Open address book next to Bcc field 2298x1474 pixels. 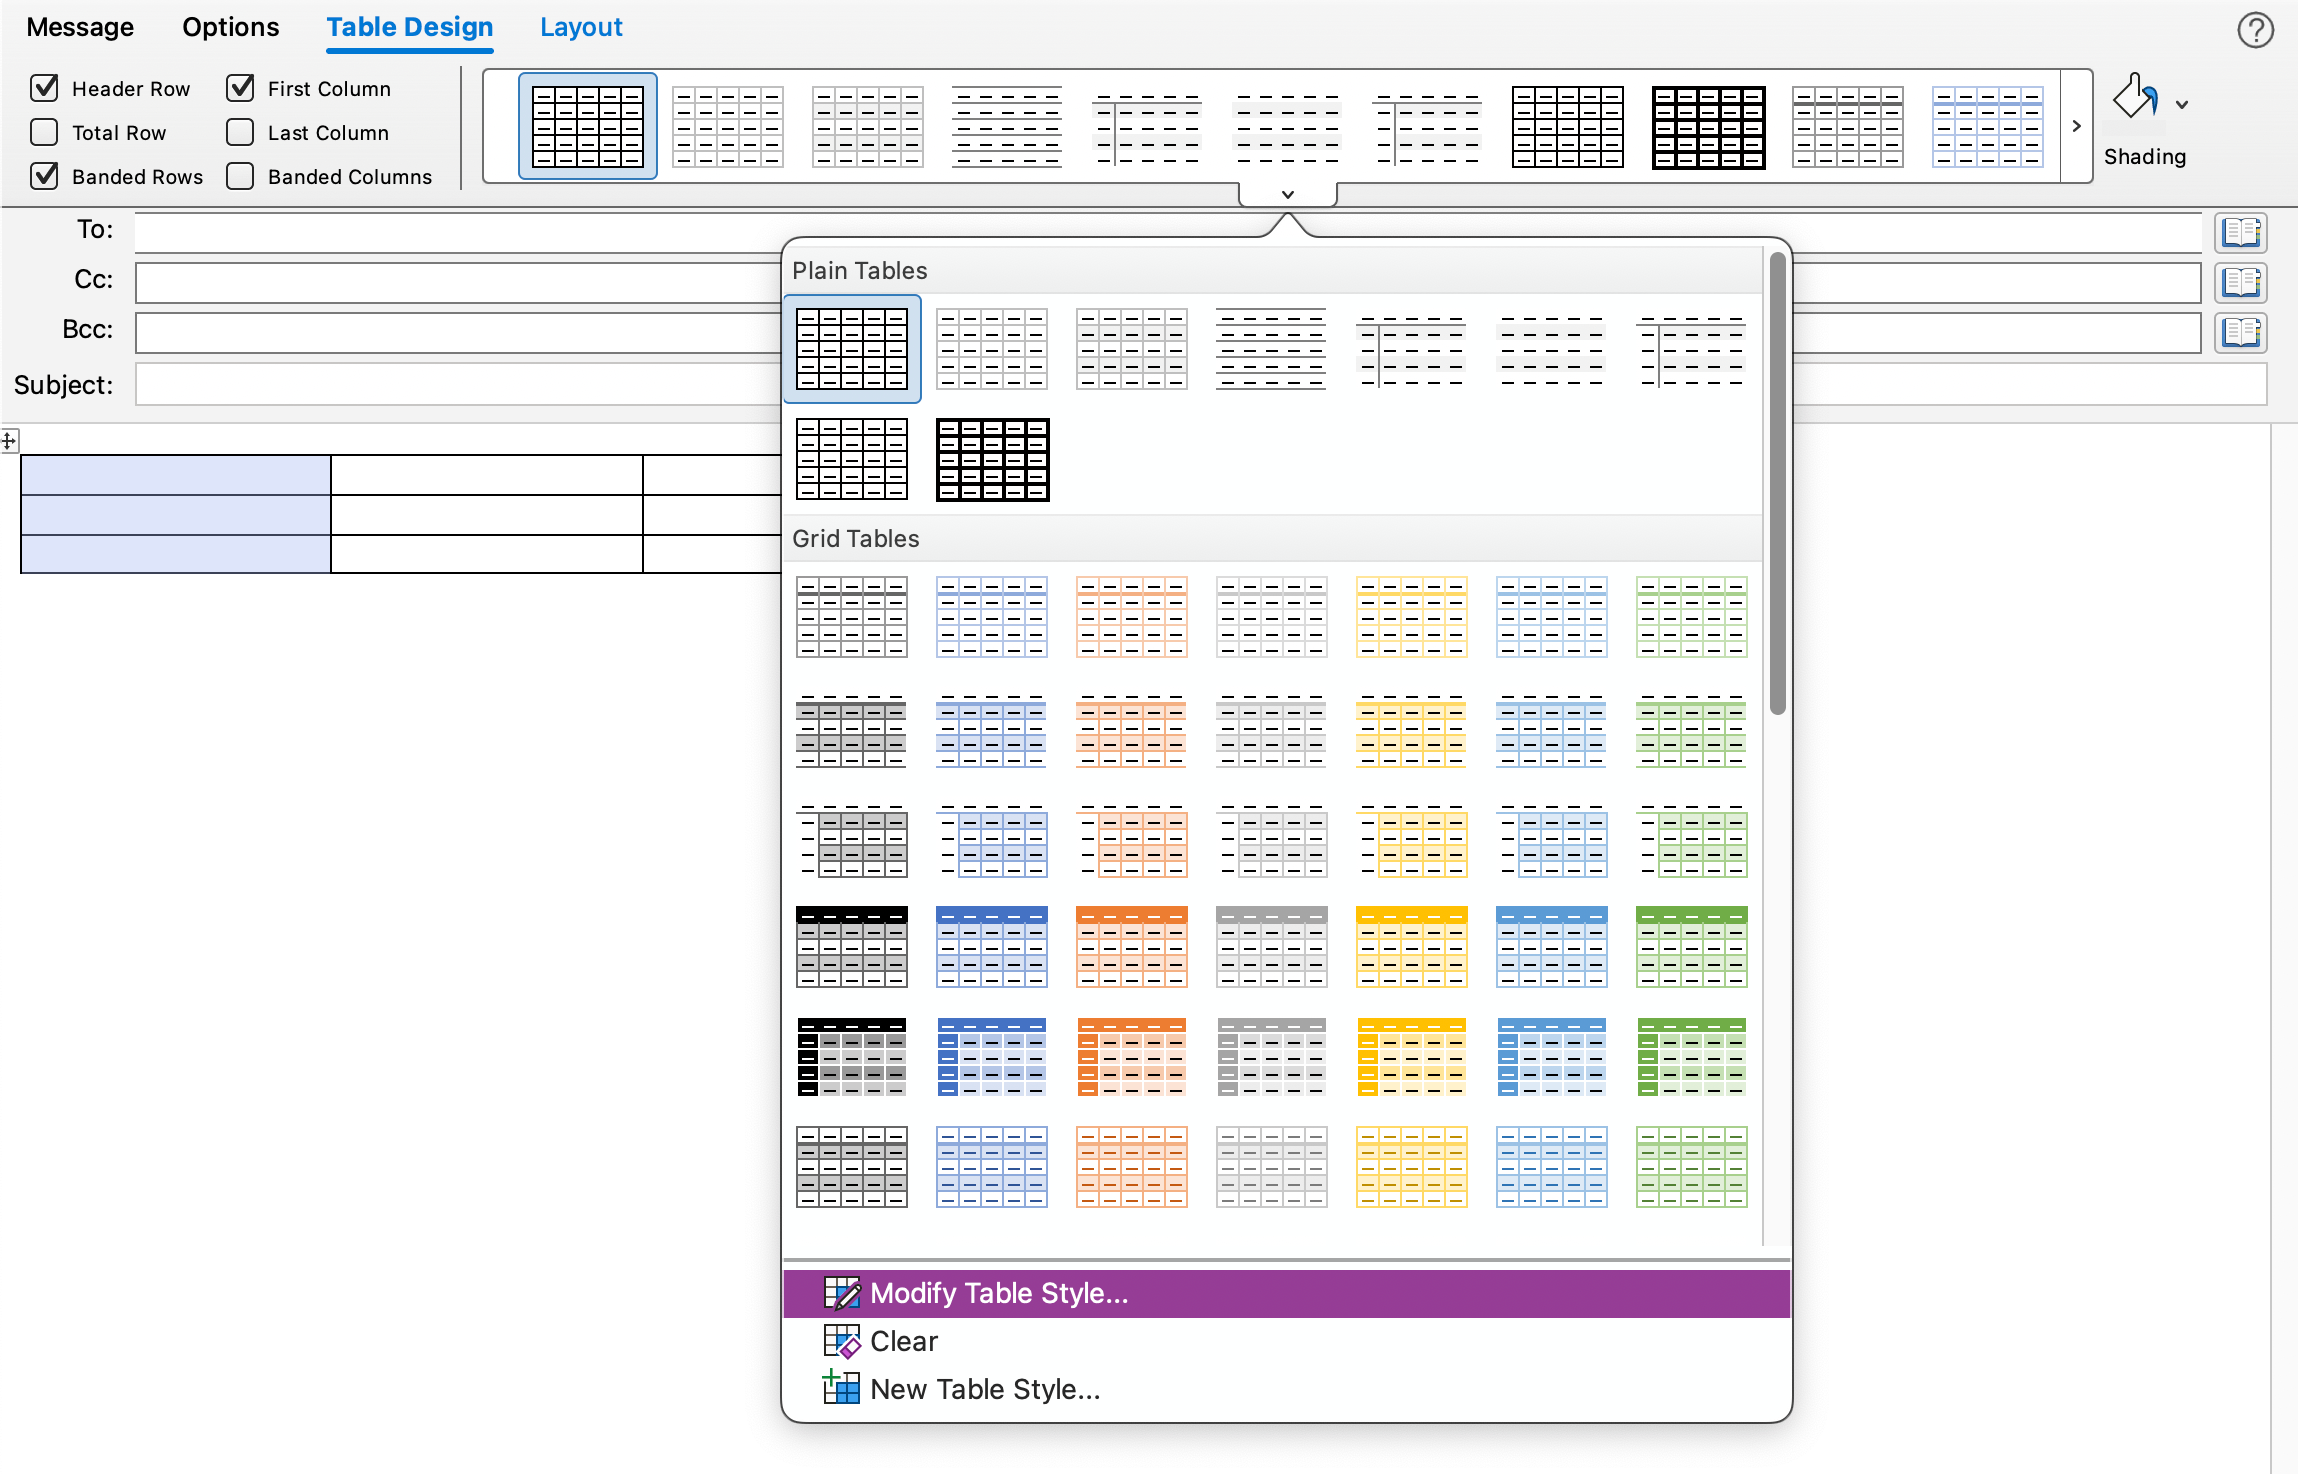click(x=2240, y=332)
